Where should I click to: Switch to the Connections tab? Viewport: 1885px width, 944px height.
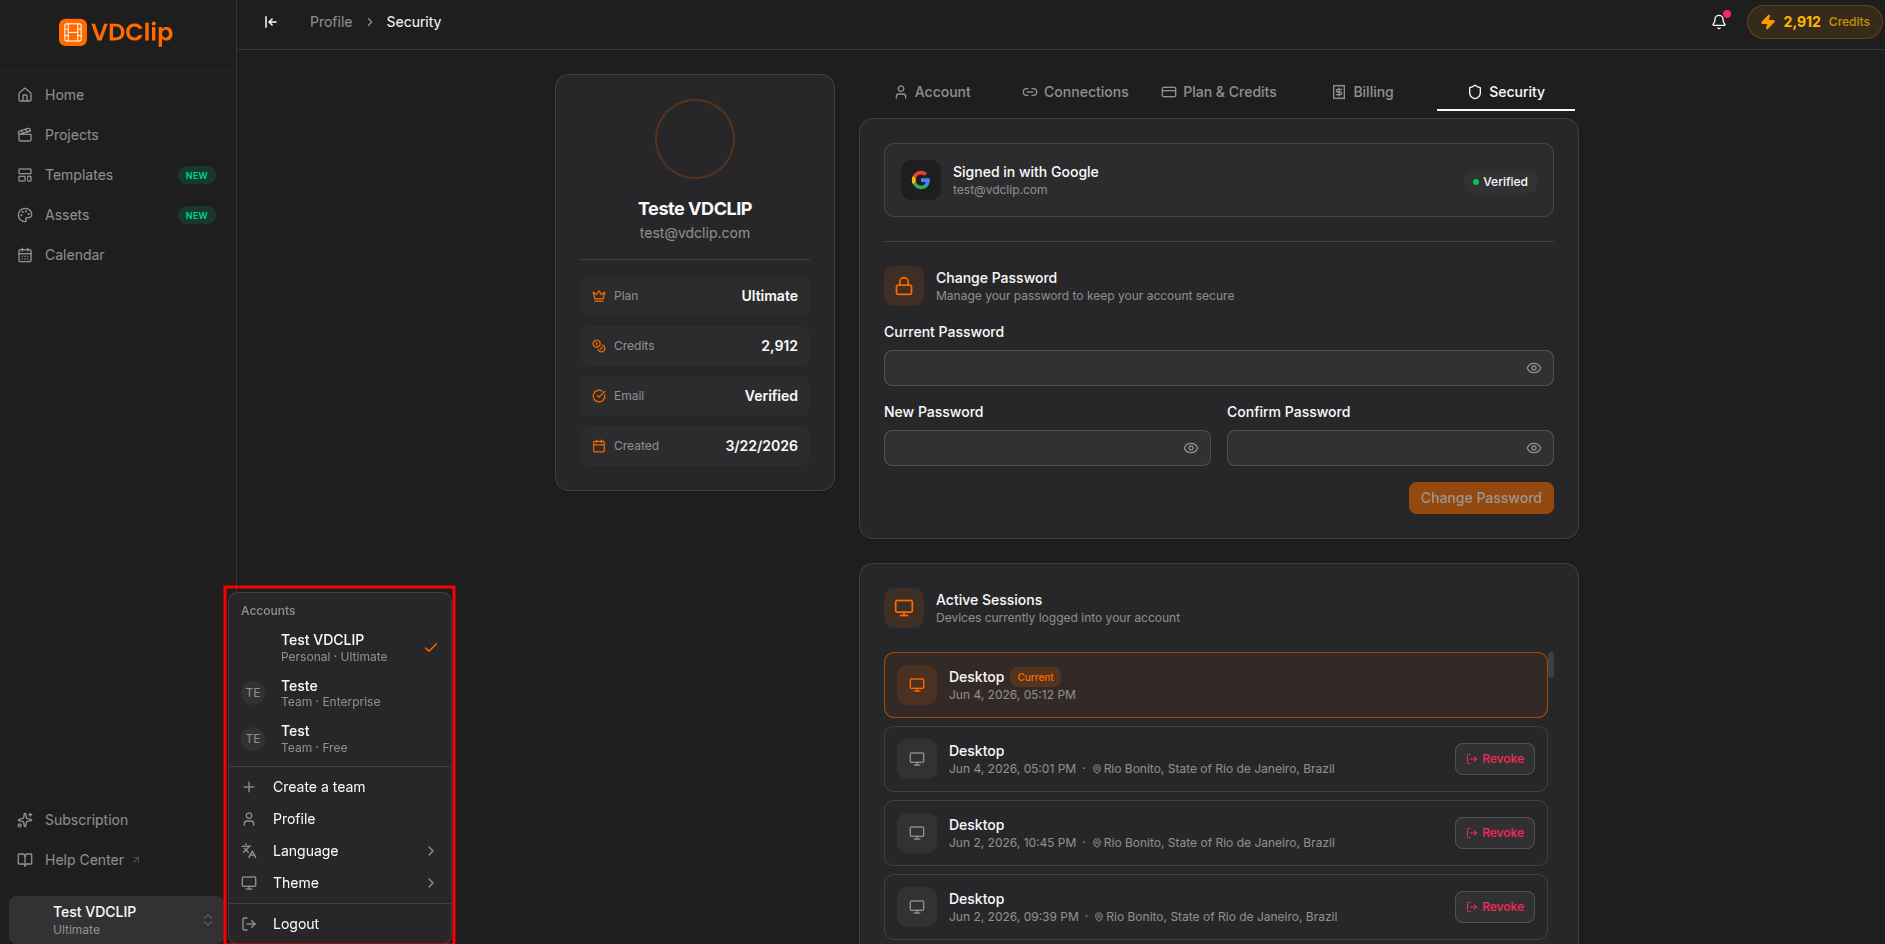1075,92
